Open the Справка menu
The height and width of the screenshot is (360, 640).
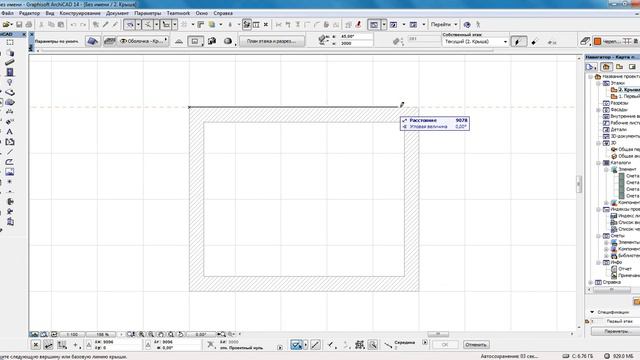click(223, 13)
